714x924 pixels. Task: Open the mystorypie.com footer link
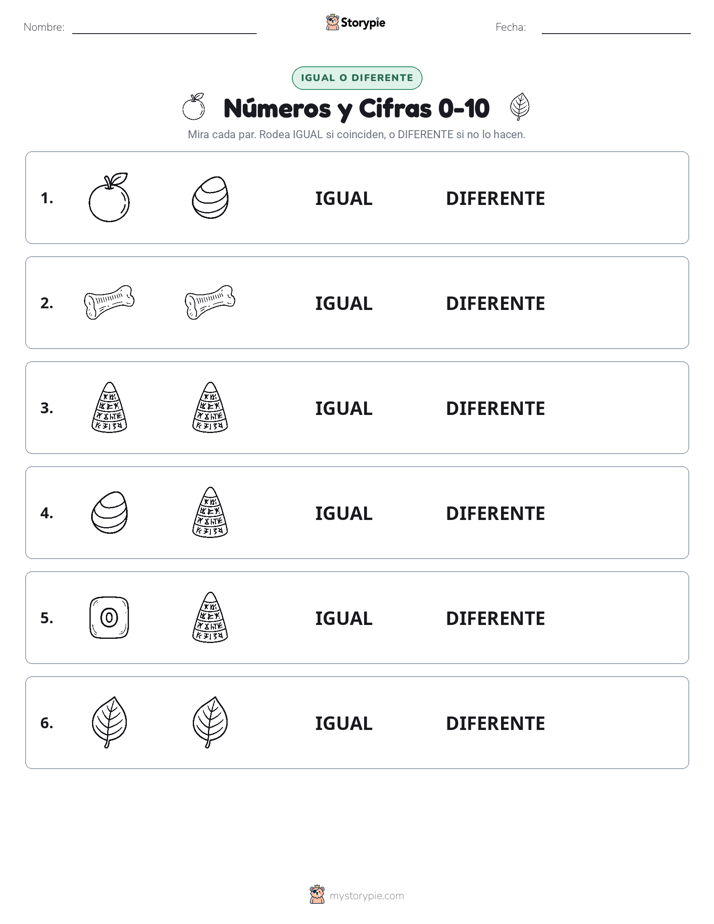pos(366,896)
